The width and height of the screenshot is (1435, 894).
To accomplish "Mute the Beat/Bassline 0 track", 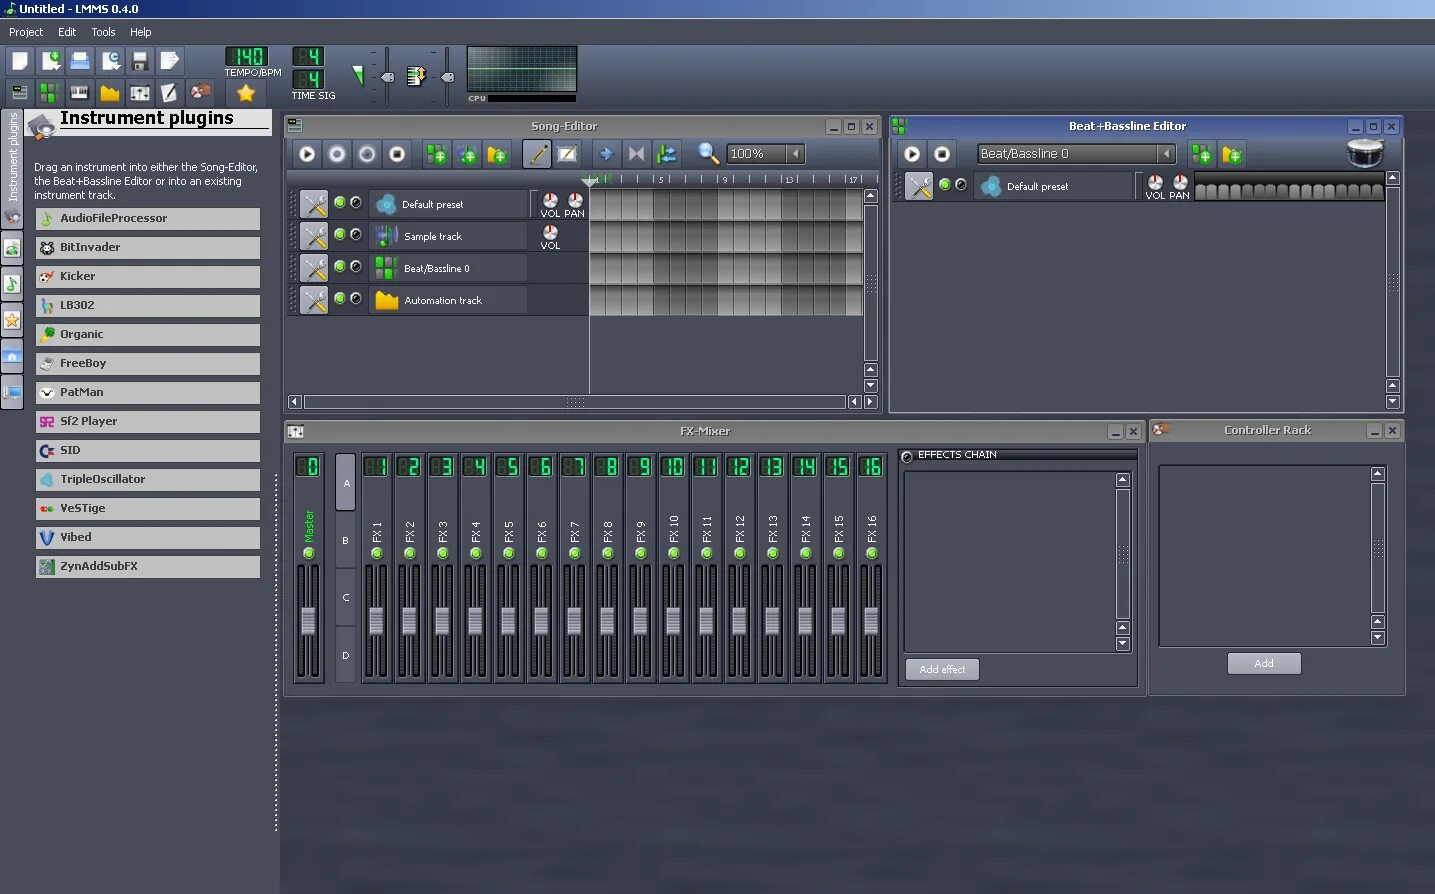I will 340,267.
